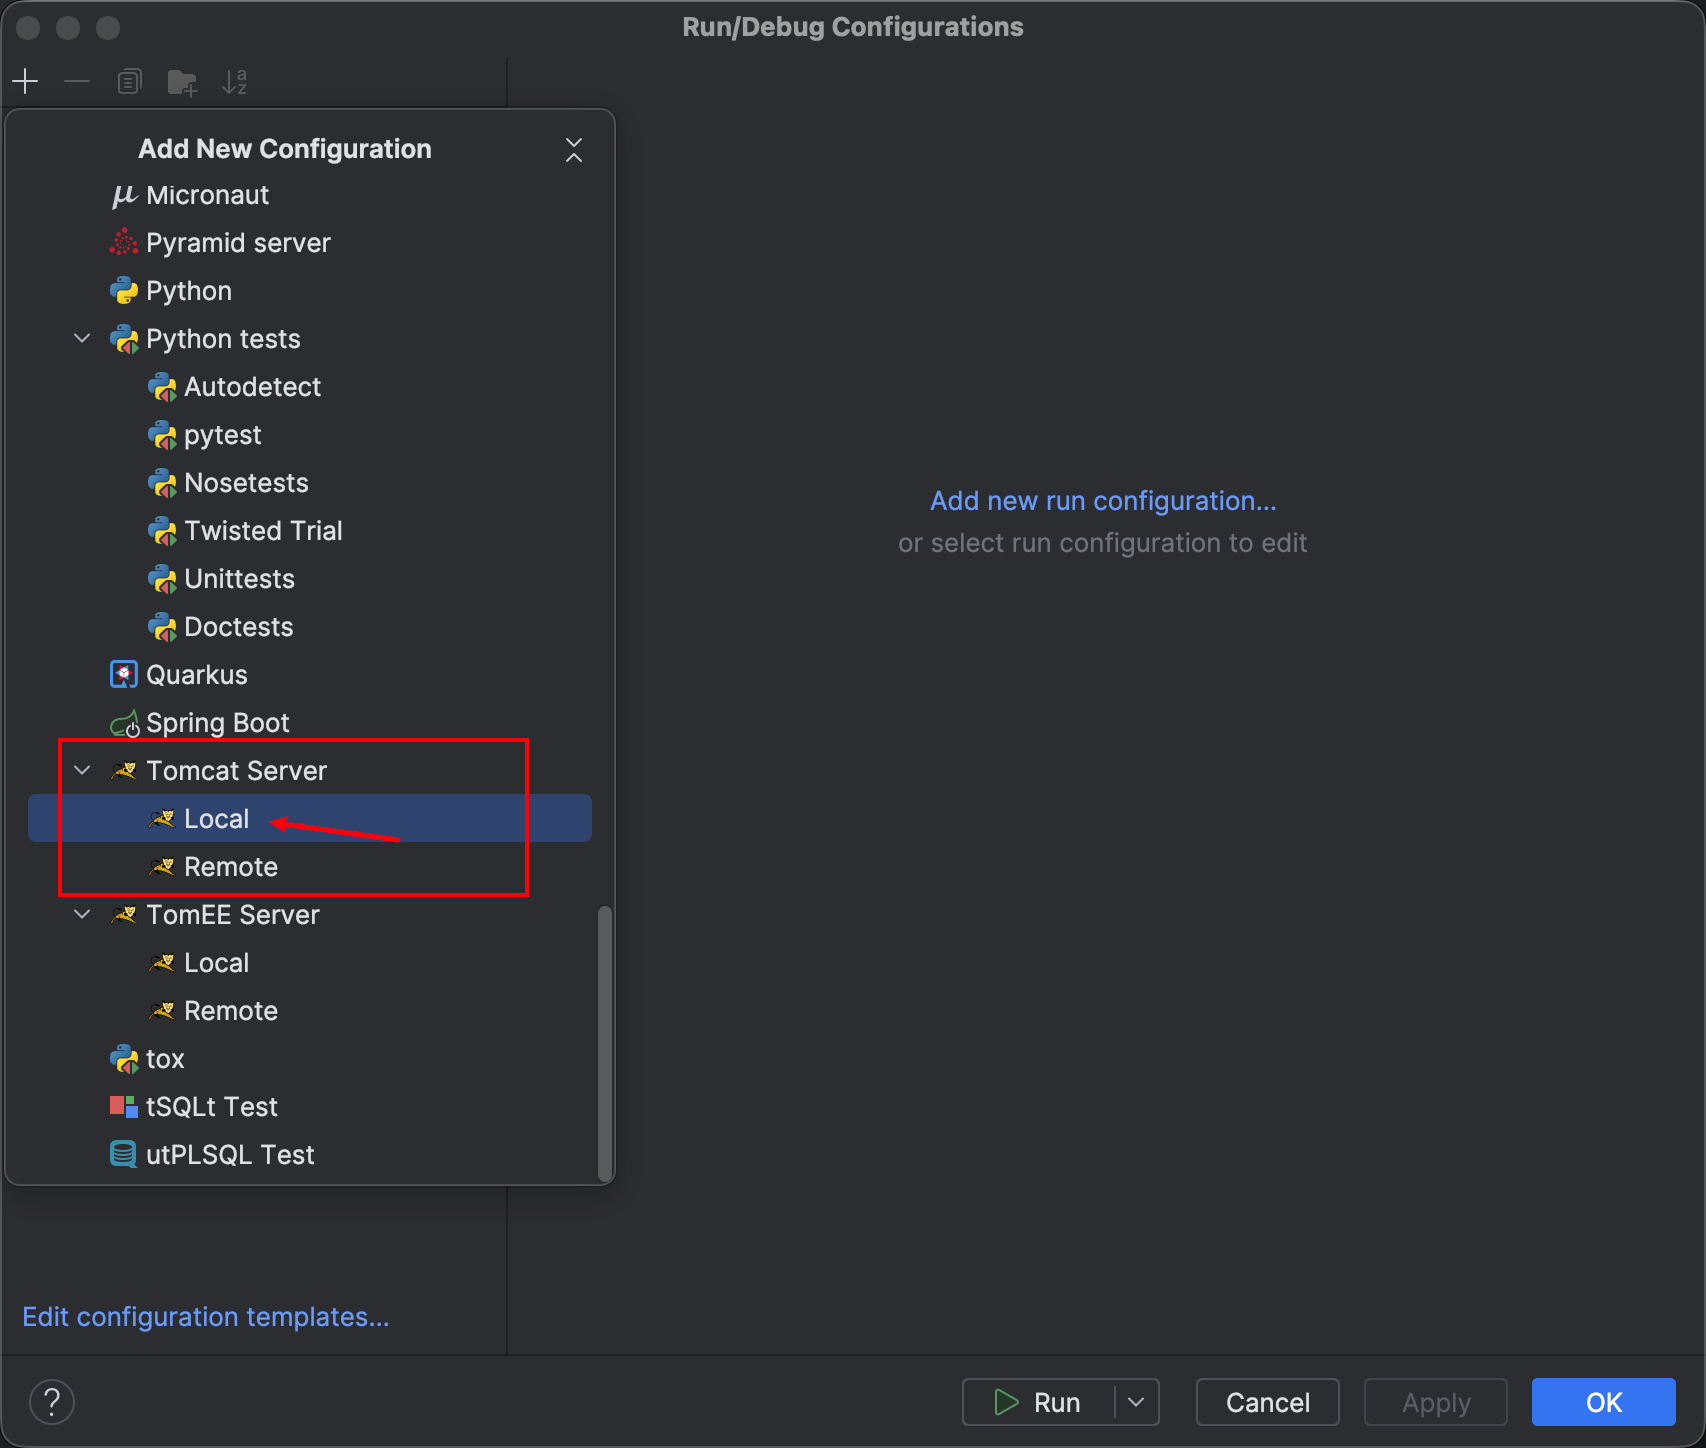
Task: Click the Python tests group icon
Action: pyautogui.click(x=123, y=339)
